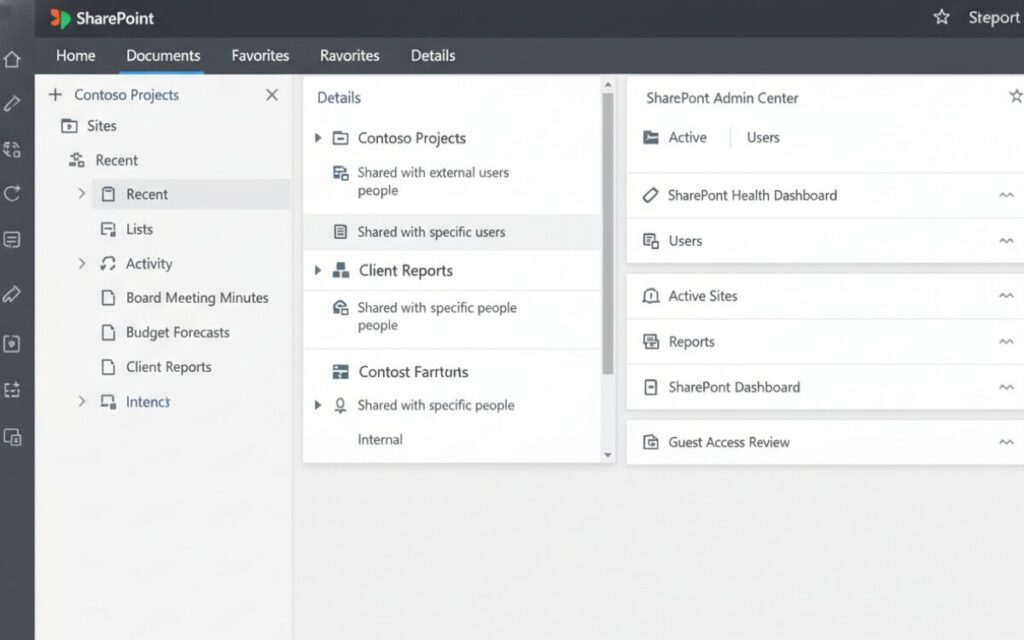Viewport: 1024px width, 640px height.
Task: Click the Guest Access Review icon
Action: (x=651, y=442)
